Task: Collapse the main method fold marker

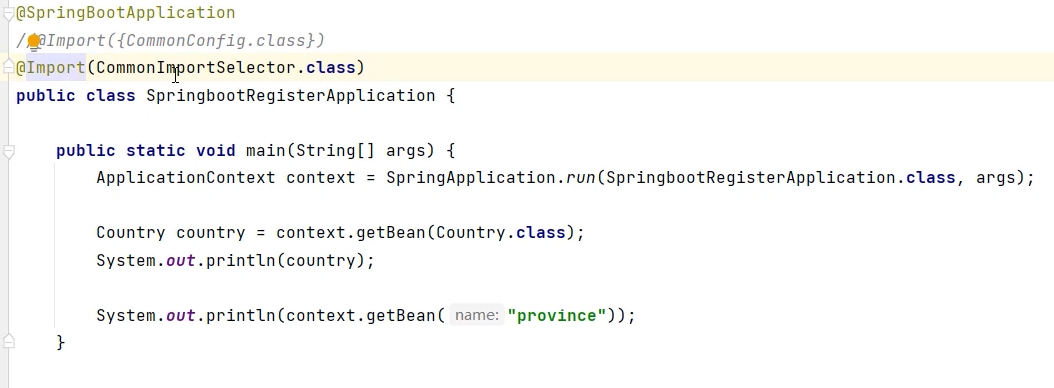Action: pos(8,151)
